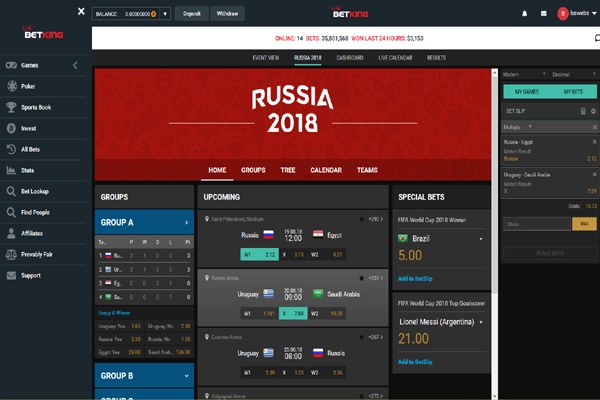The image size is (600, 400).
Task: Click the Place Bets button
Action: pos(550,253)
